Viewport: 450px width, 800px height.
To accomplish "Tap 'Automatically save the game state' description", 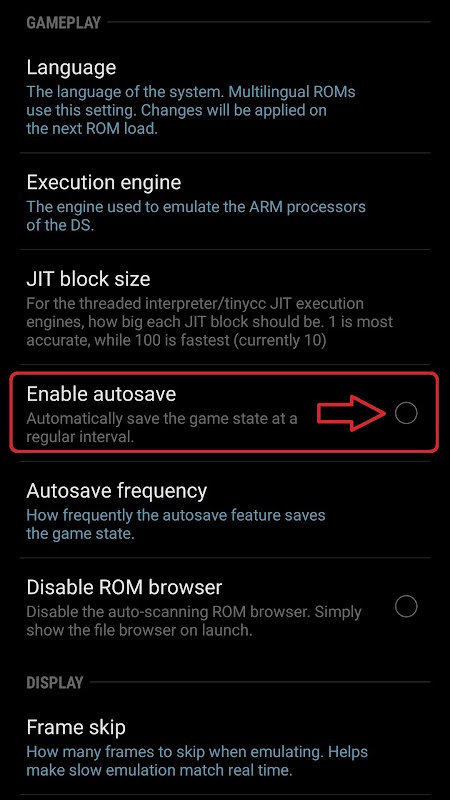I will tap(162, 428).
